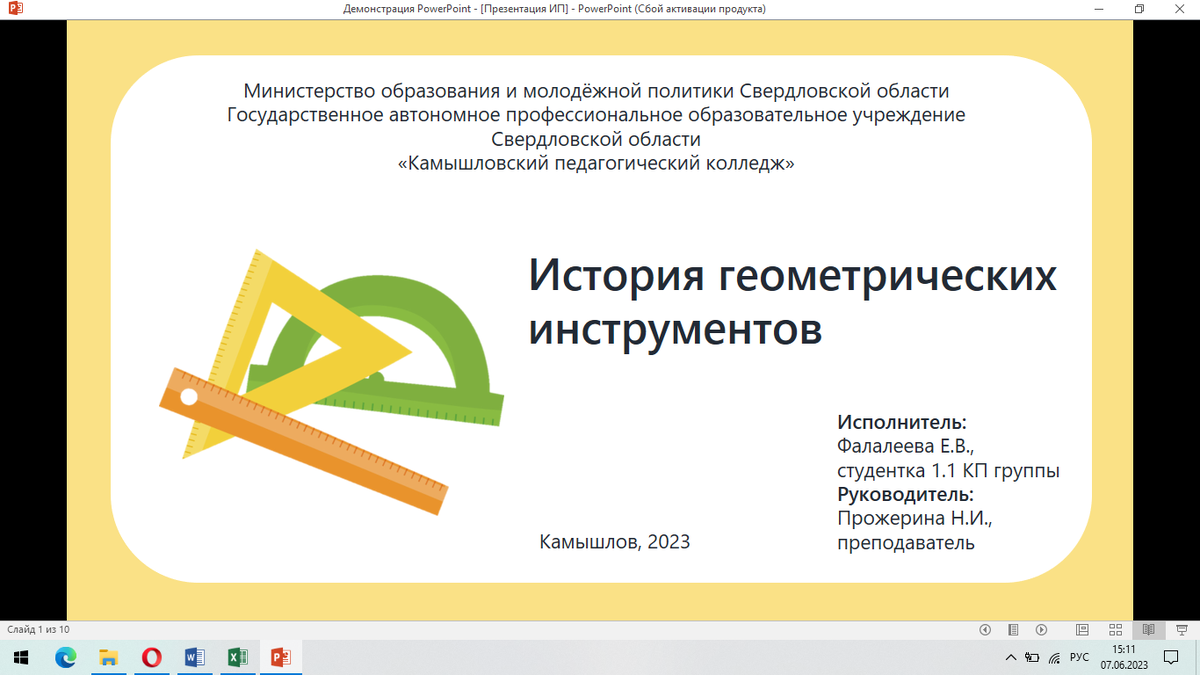Open notification center icon
This screenshot has height=675, width=1200.
click(1172, 657)
